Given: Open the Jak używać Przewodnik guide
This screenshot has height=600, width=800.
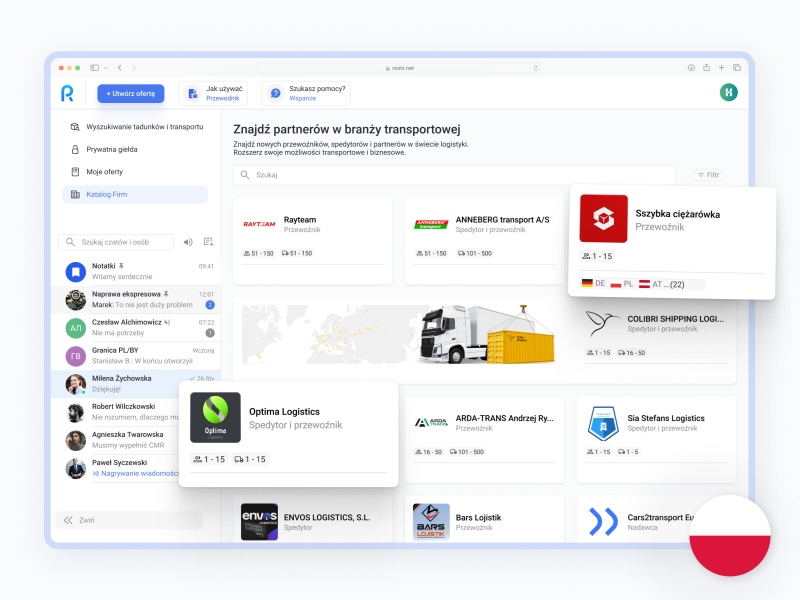Looking at the screenshot, I should (x=213, y=93).
